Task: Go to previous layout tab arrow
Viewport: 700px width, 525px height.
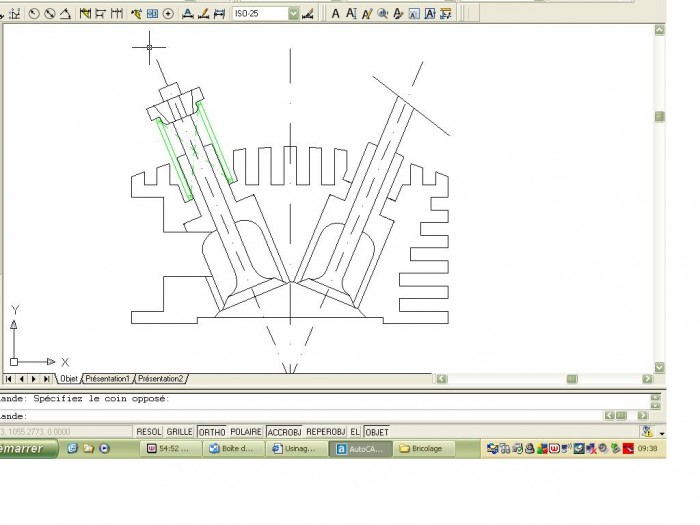Action: pyautogui.click(x=21, y=379)
